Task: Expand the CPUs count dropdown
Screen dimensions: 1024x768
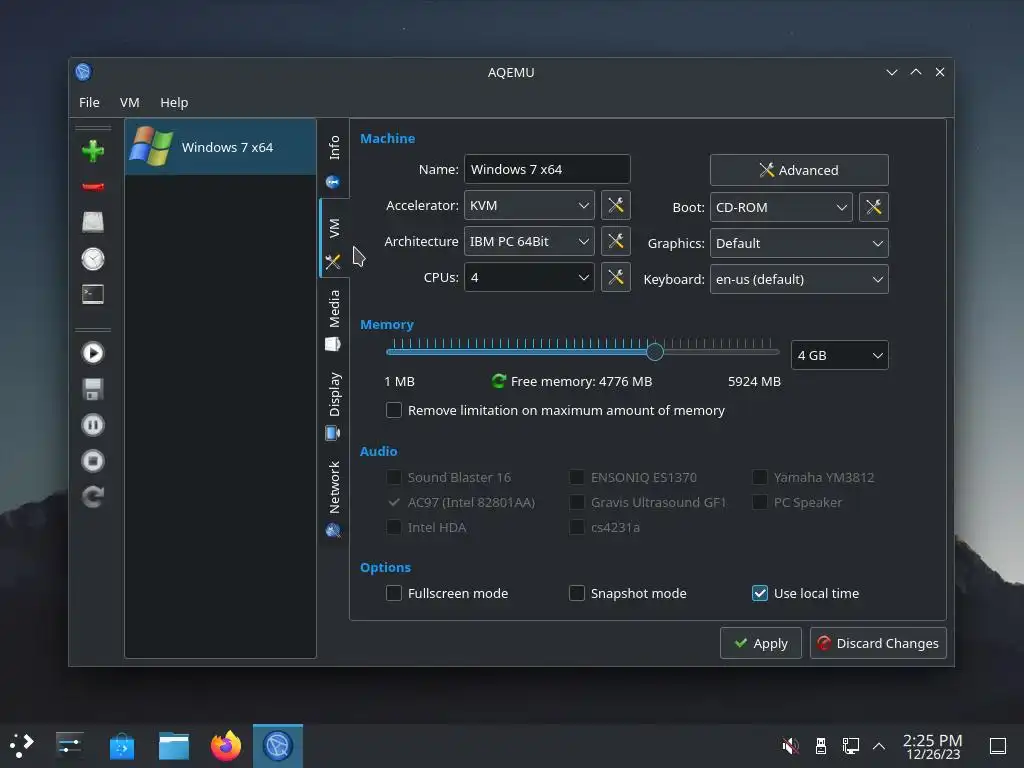Action: (529, 277)
